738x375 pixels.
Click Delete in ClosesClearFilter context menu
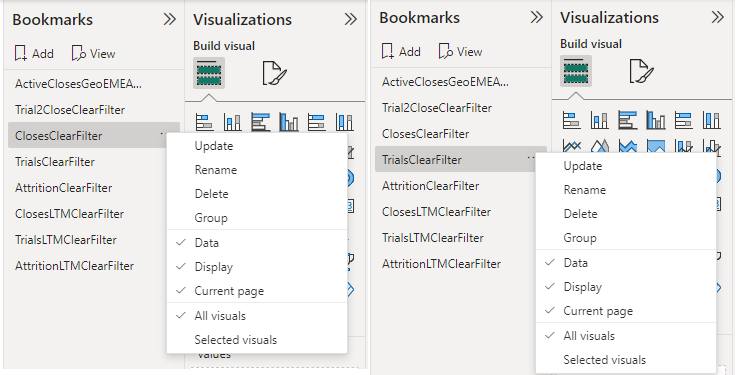(257, 194)
